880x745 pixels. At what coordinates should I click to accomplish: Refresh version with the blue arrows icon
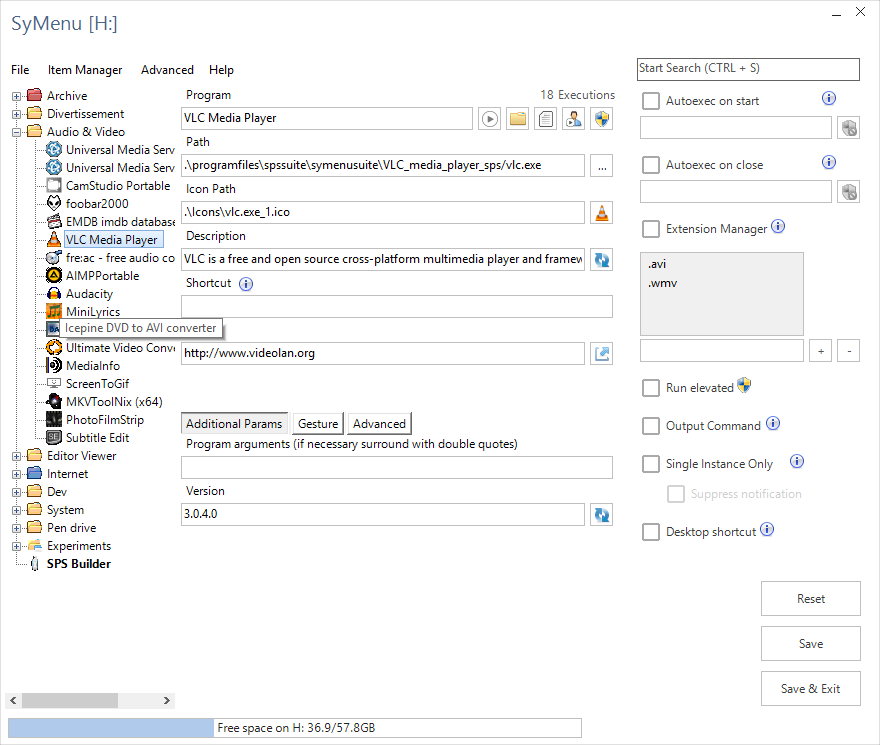coord(602,514)
